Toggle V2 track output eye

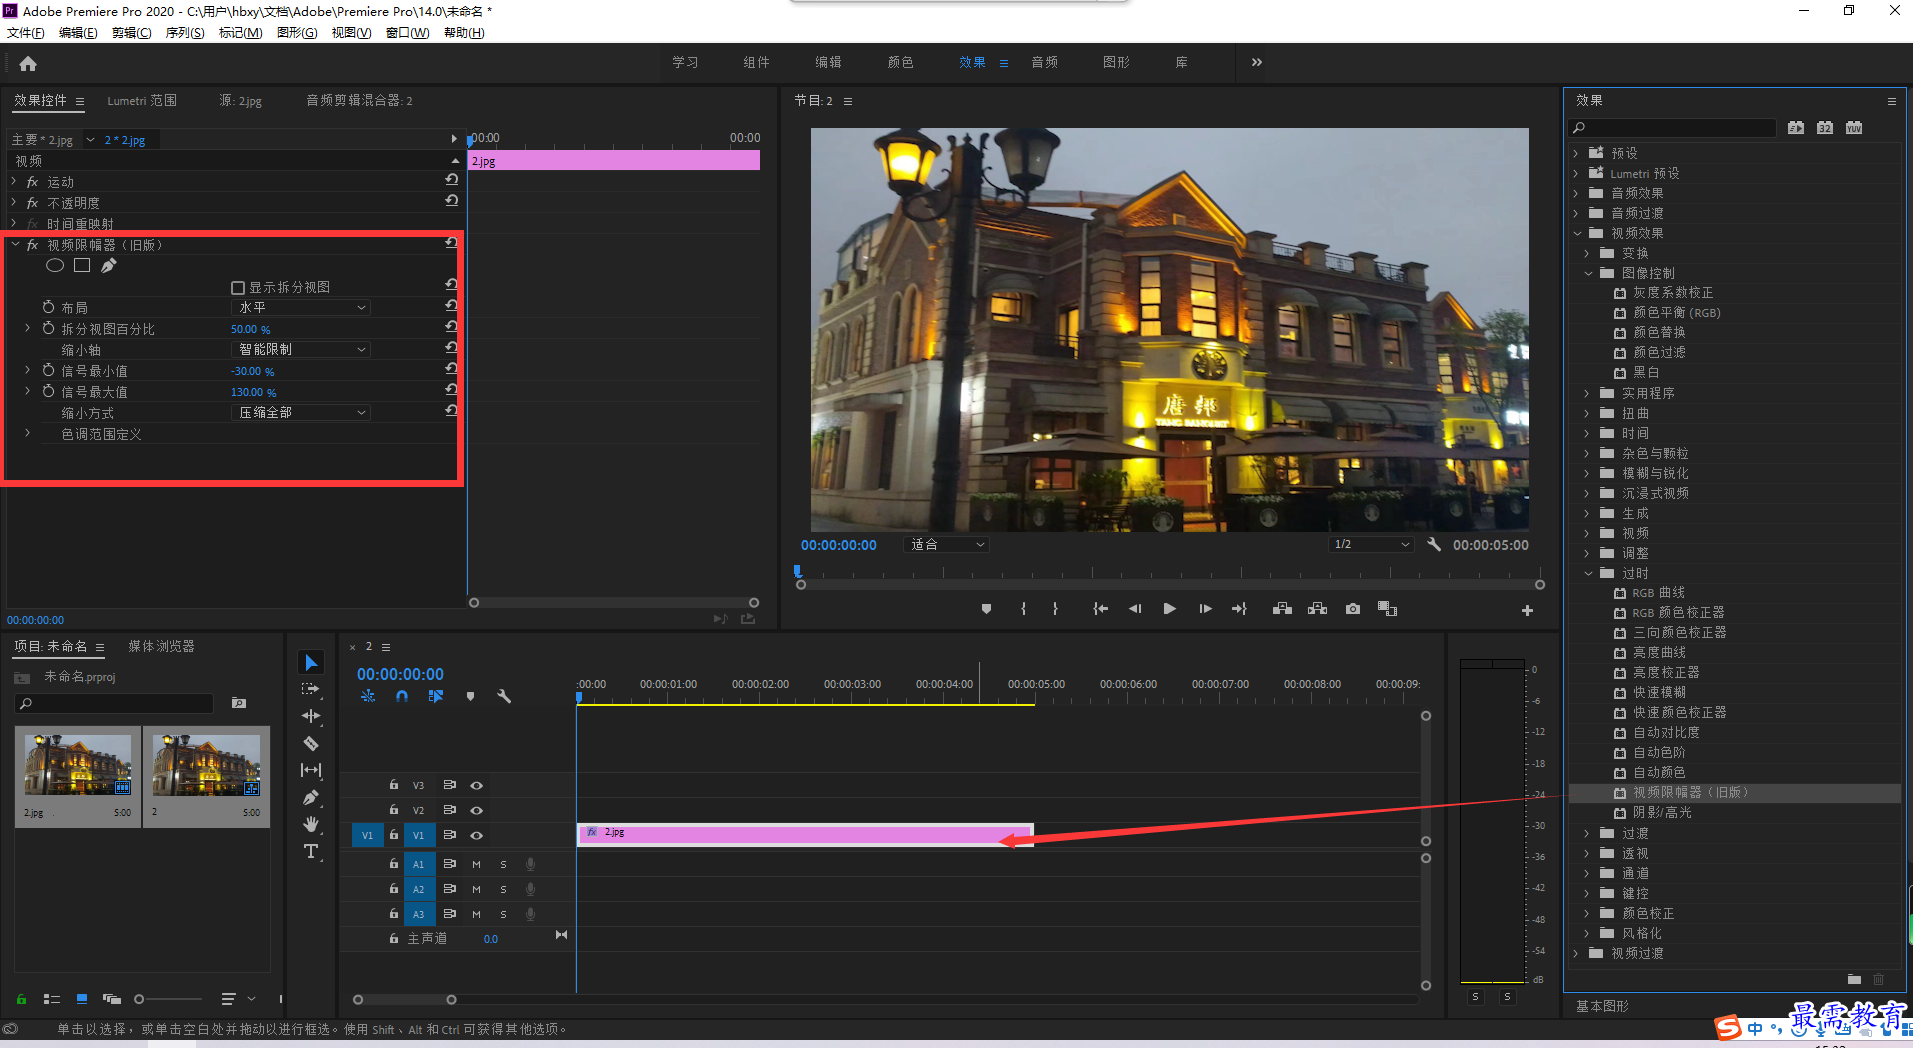click(x=477, y=811)
